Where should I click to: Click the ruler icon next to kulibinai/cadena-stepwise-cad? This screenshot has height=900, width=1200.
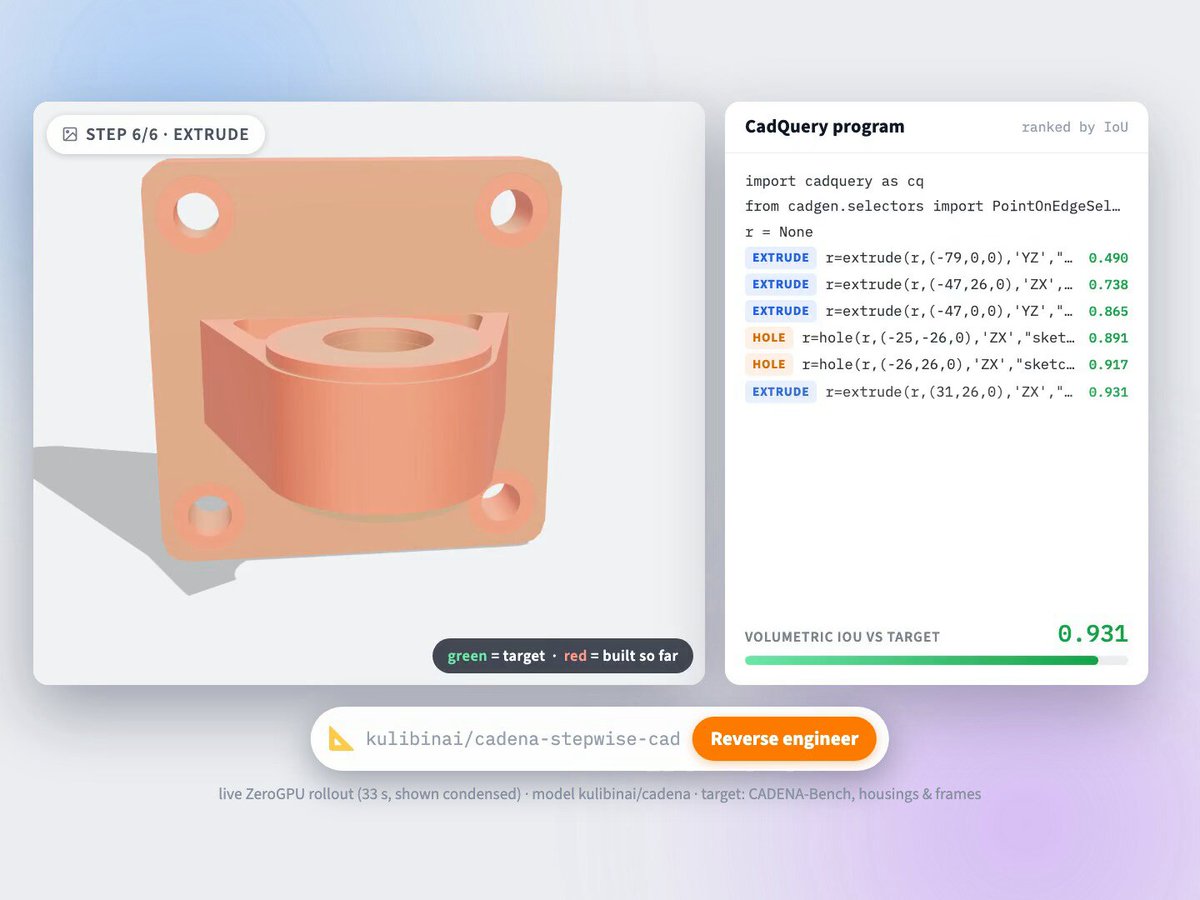342,739
